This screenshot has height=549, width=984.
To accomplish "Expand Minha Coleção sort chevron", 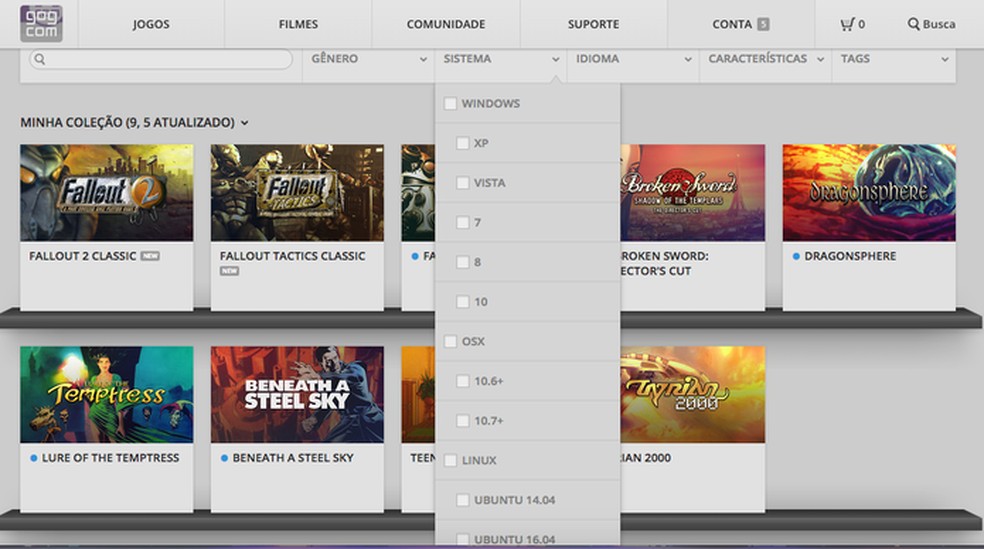I will tap(245, 123).
